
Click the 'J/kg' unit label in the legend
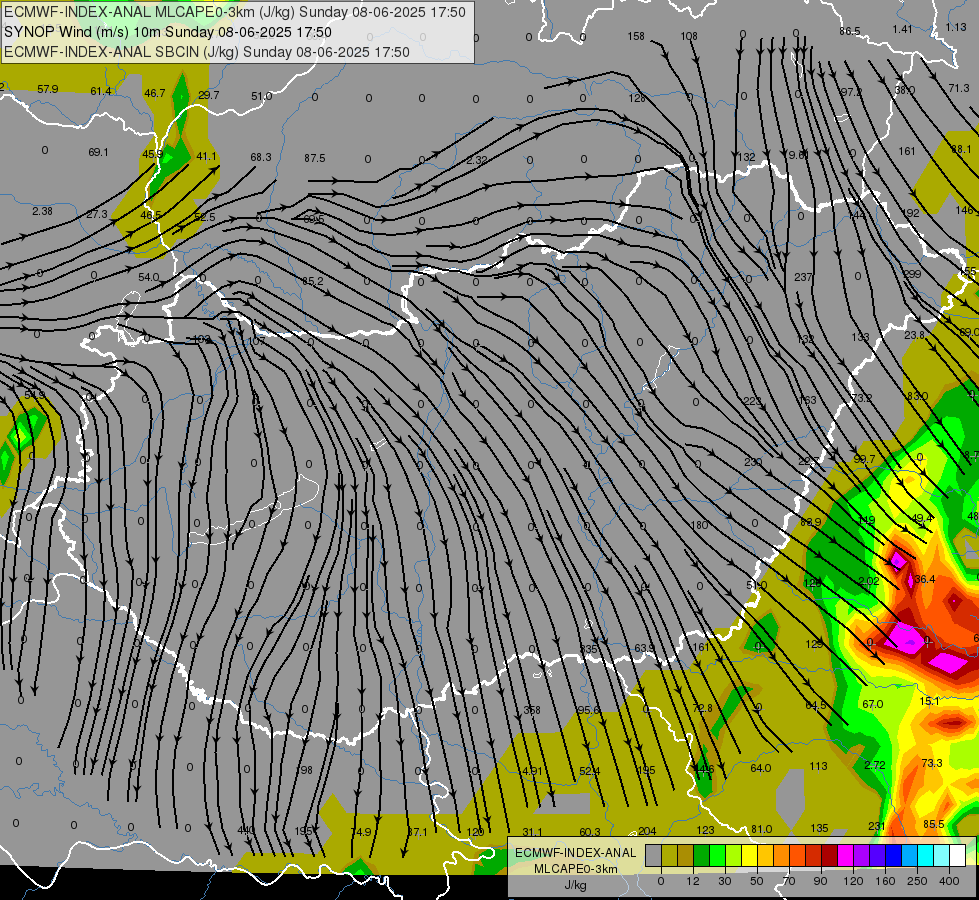point(575,885)
